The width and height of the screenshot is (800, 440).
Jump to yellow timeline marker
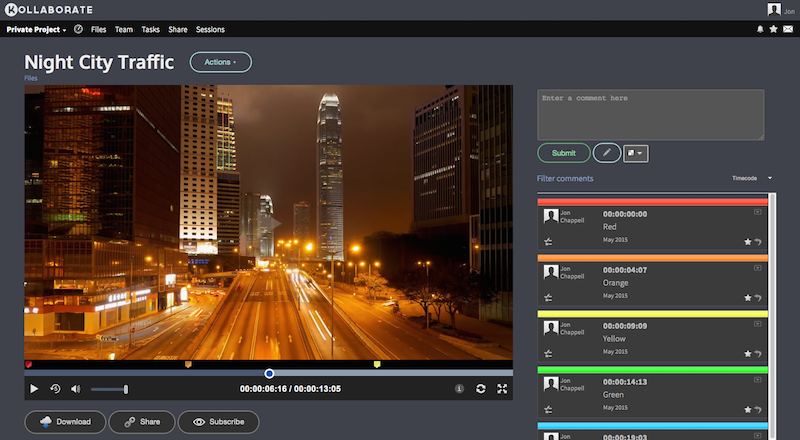(x=377, y=364)
